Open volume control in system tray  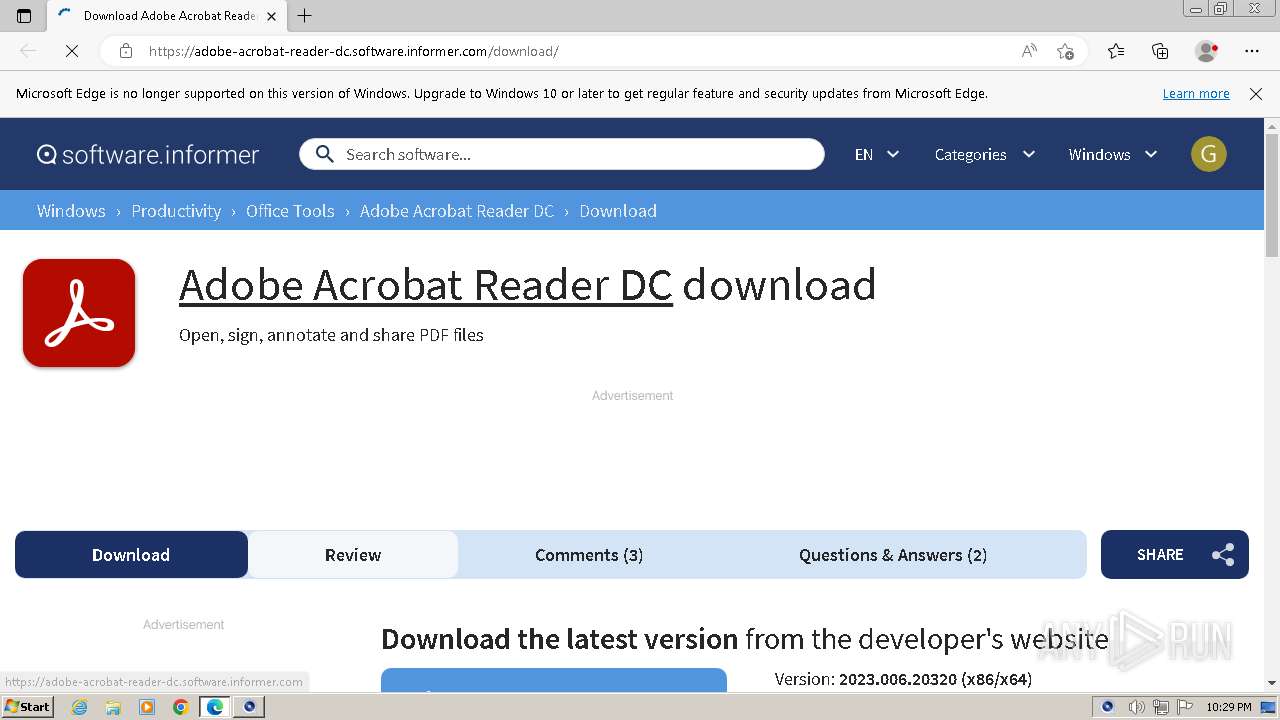click(x=1137, y=707)
